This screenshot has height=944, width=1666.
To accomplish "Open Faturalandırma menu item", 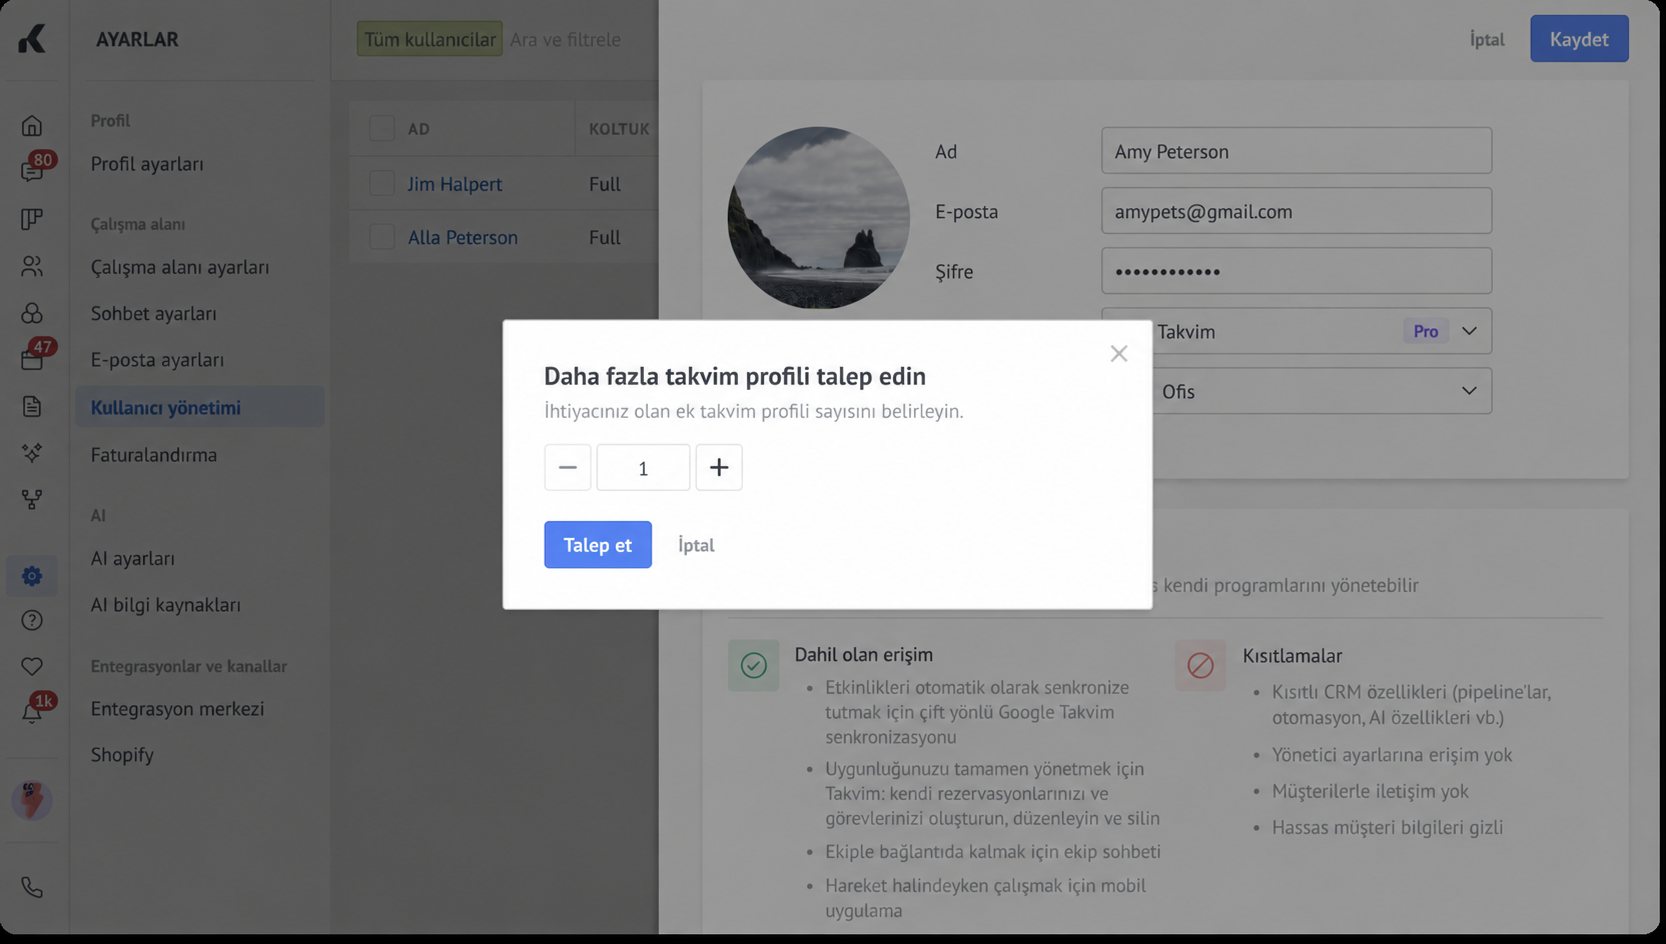I will [154, 455].
